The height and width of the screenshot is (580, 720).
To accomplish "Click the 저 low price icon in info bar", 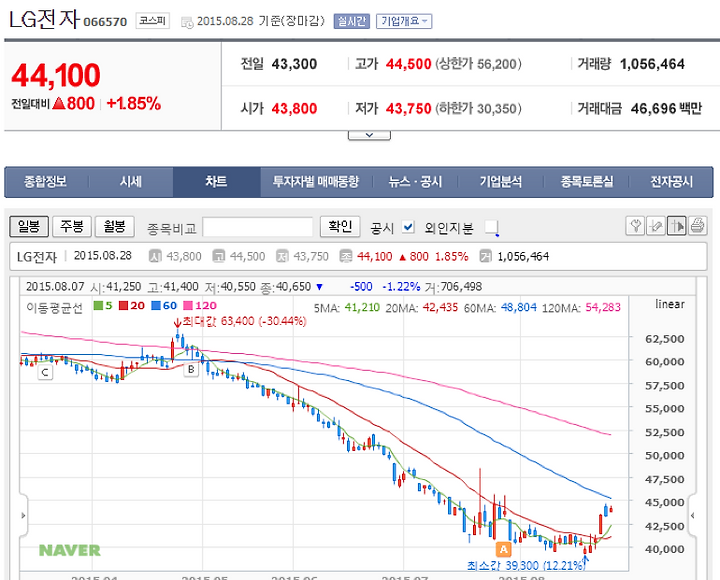I will 282,256.
